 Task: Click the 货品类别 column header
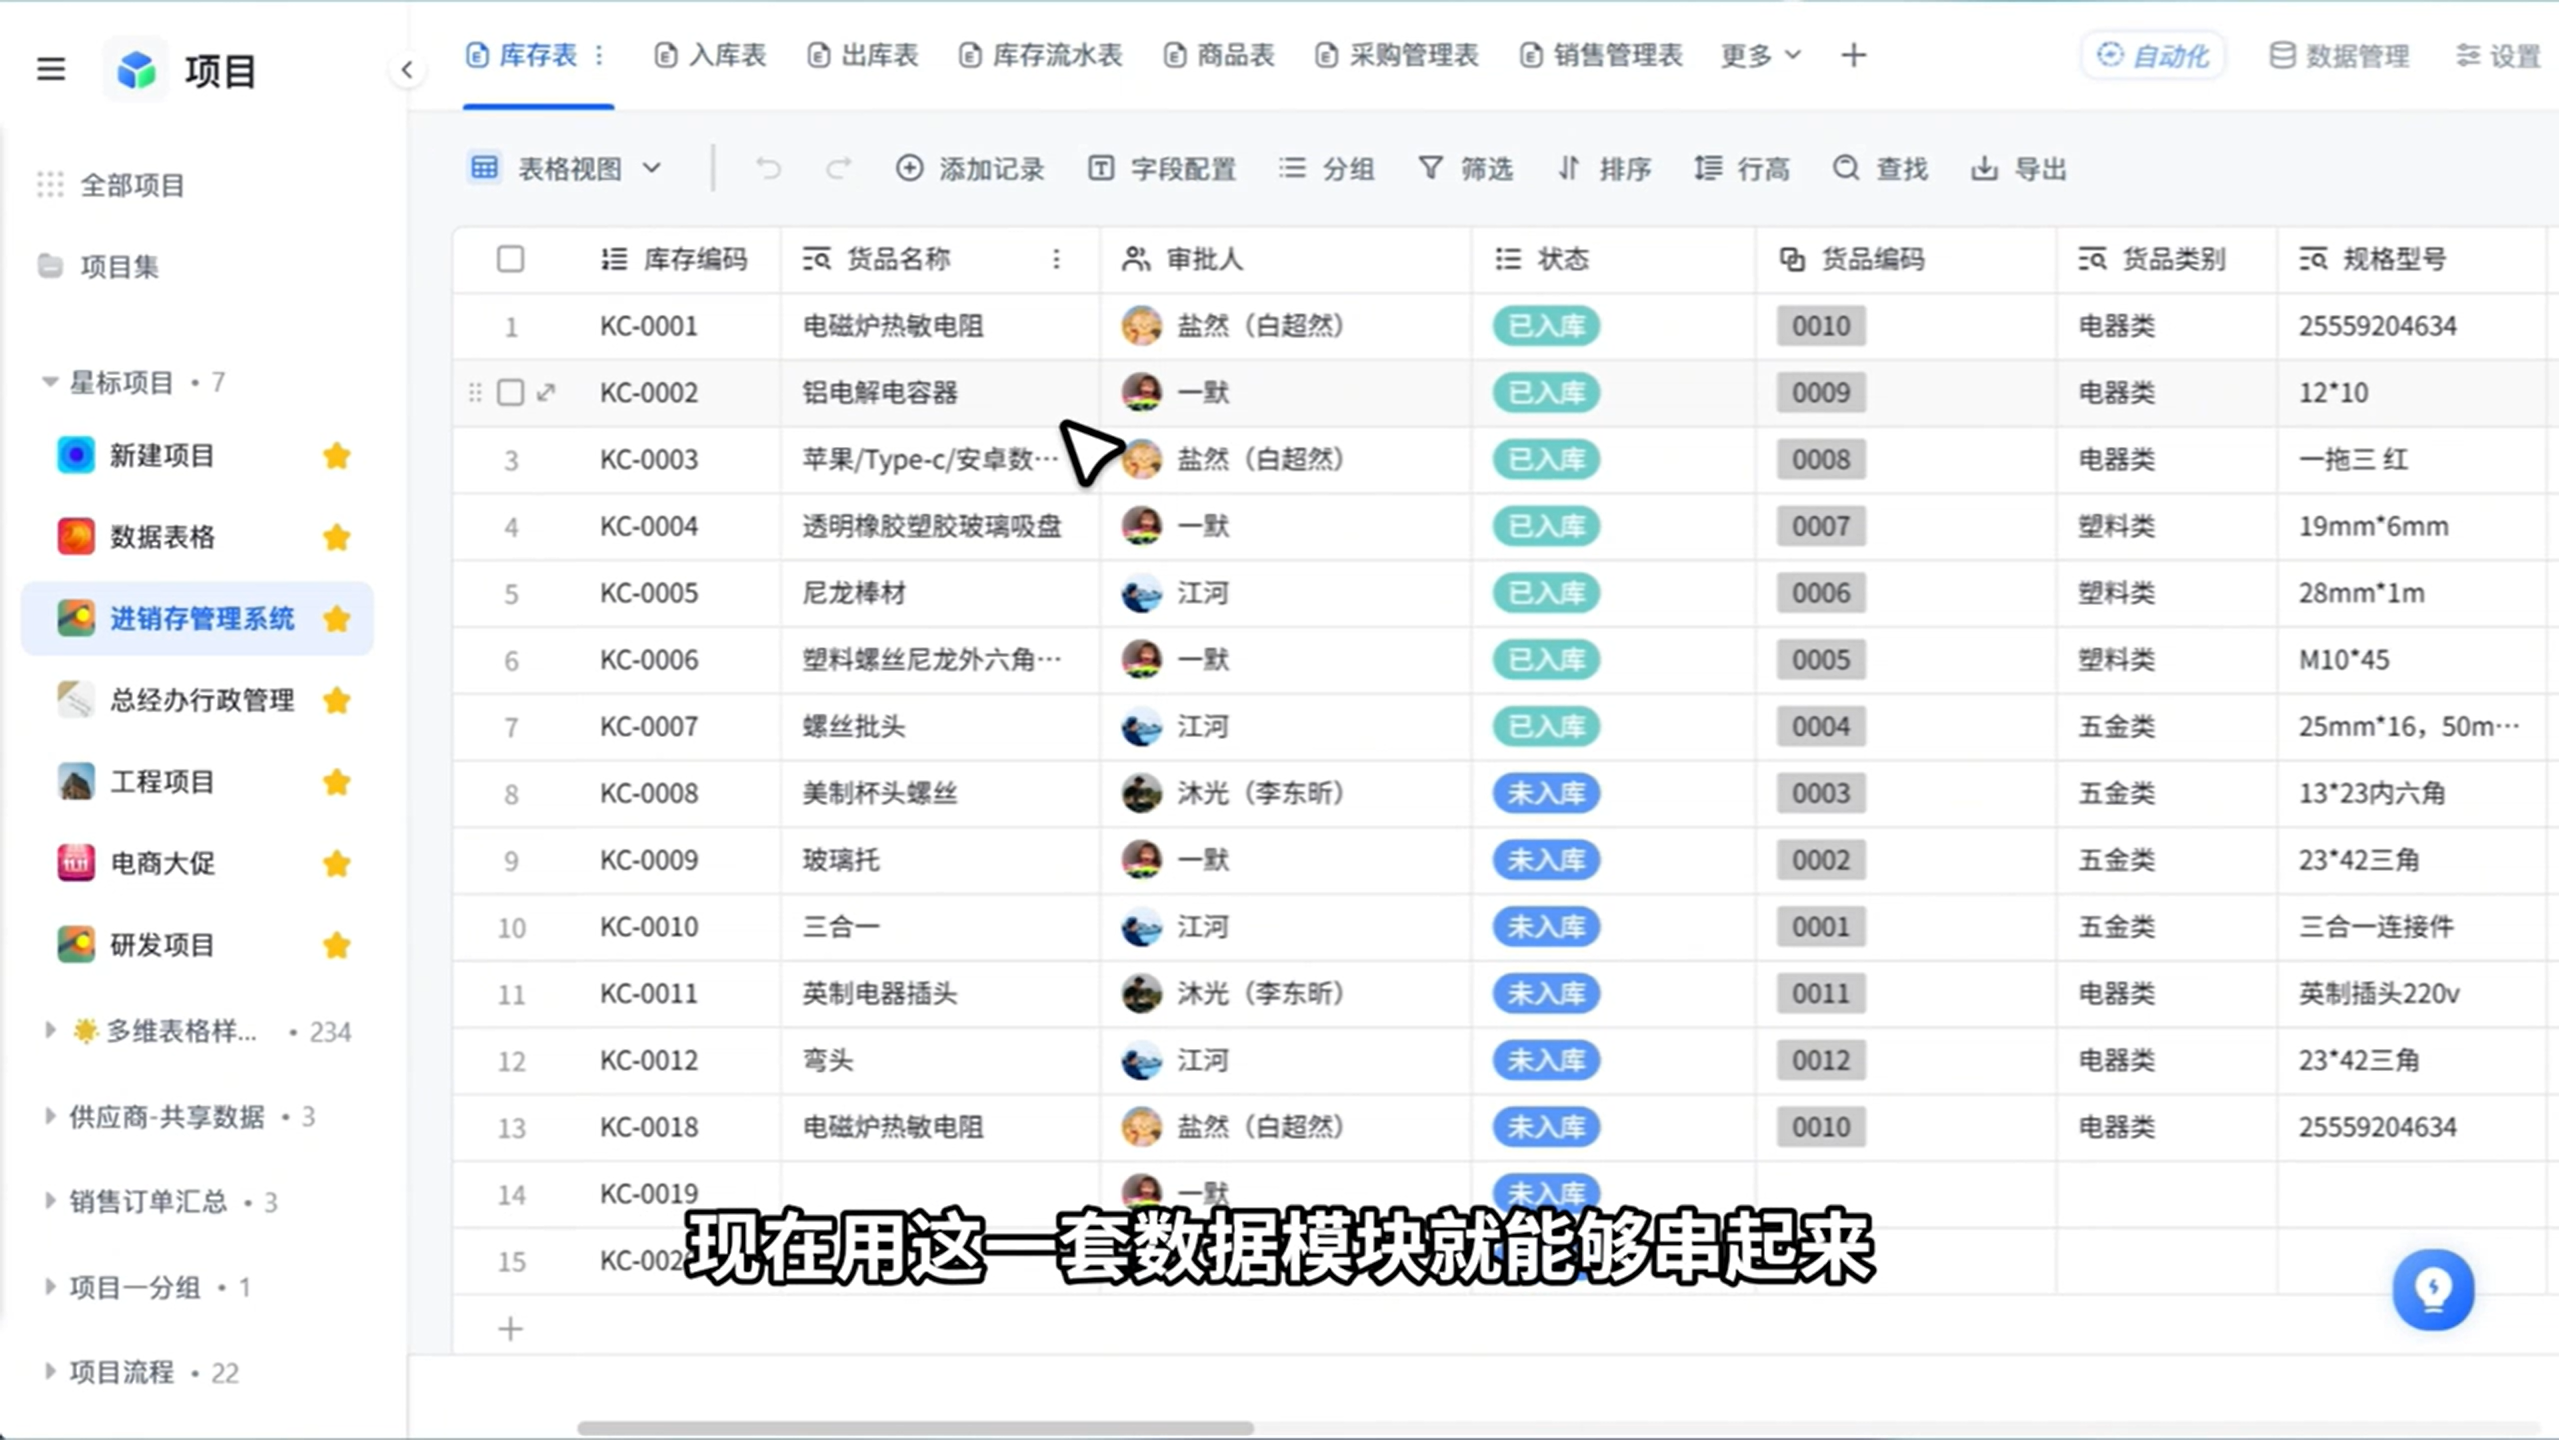(2152, 259)
